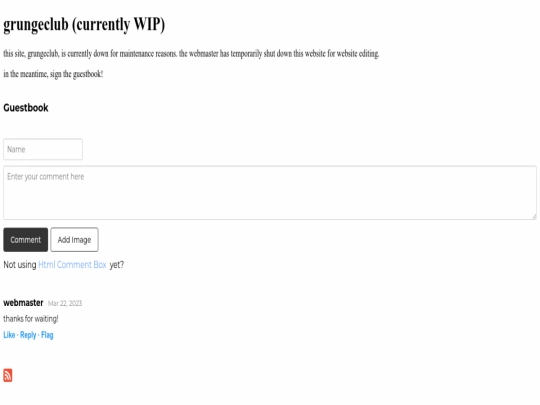Open the orange RSS feed icon
This screenshot has width=540, height=405.
click(8, 375)
